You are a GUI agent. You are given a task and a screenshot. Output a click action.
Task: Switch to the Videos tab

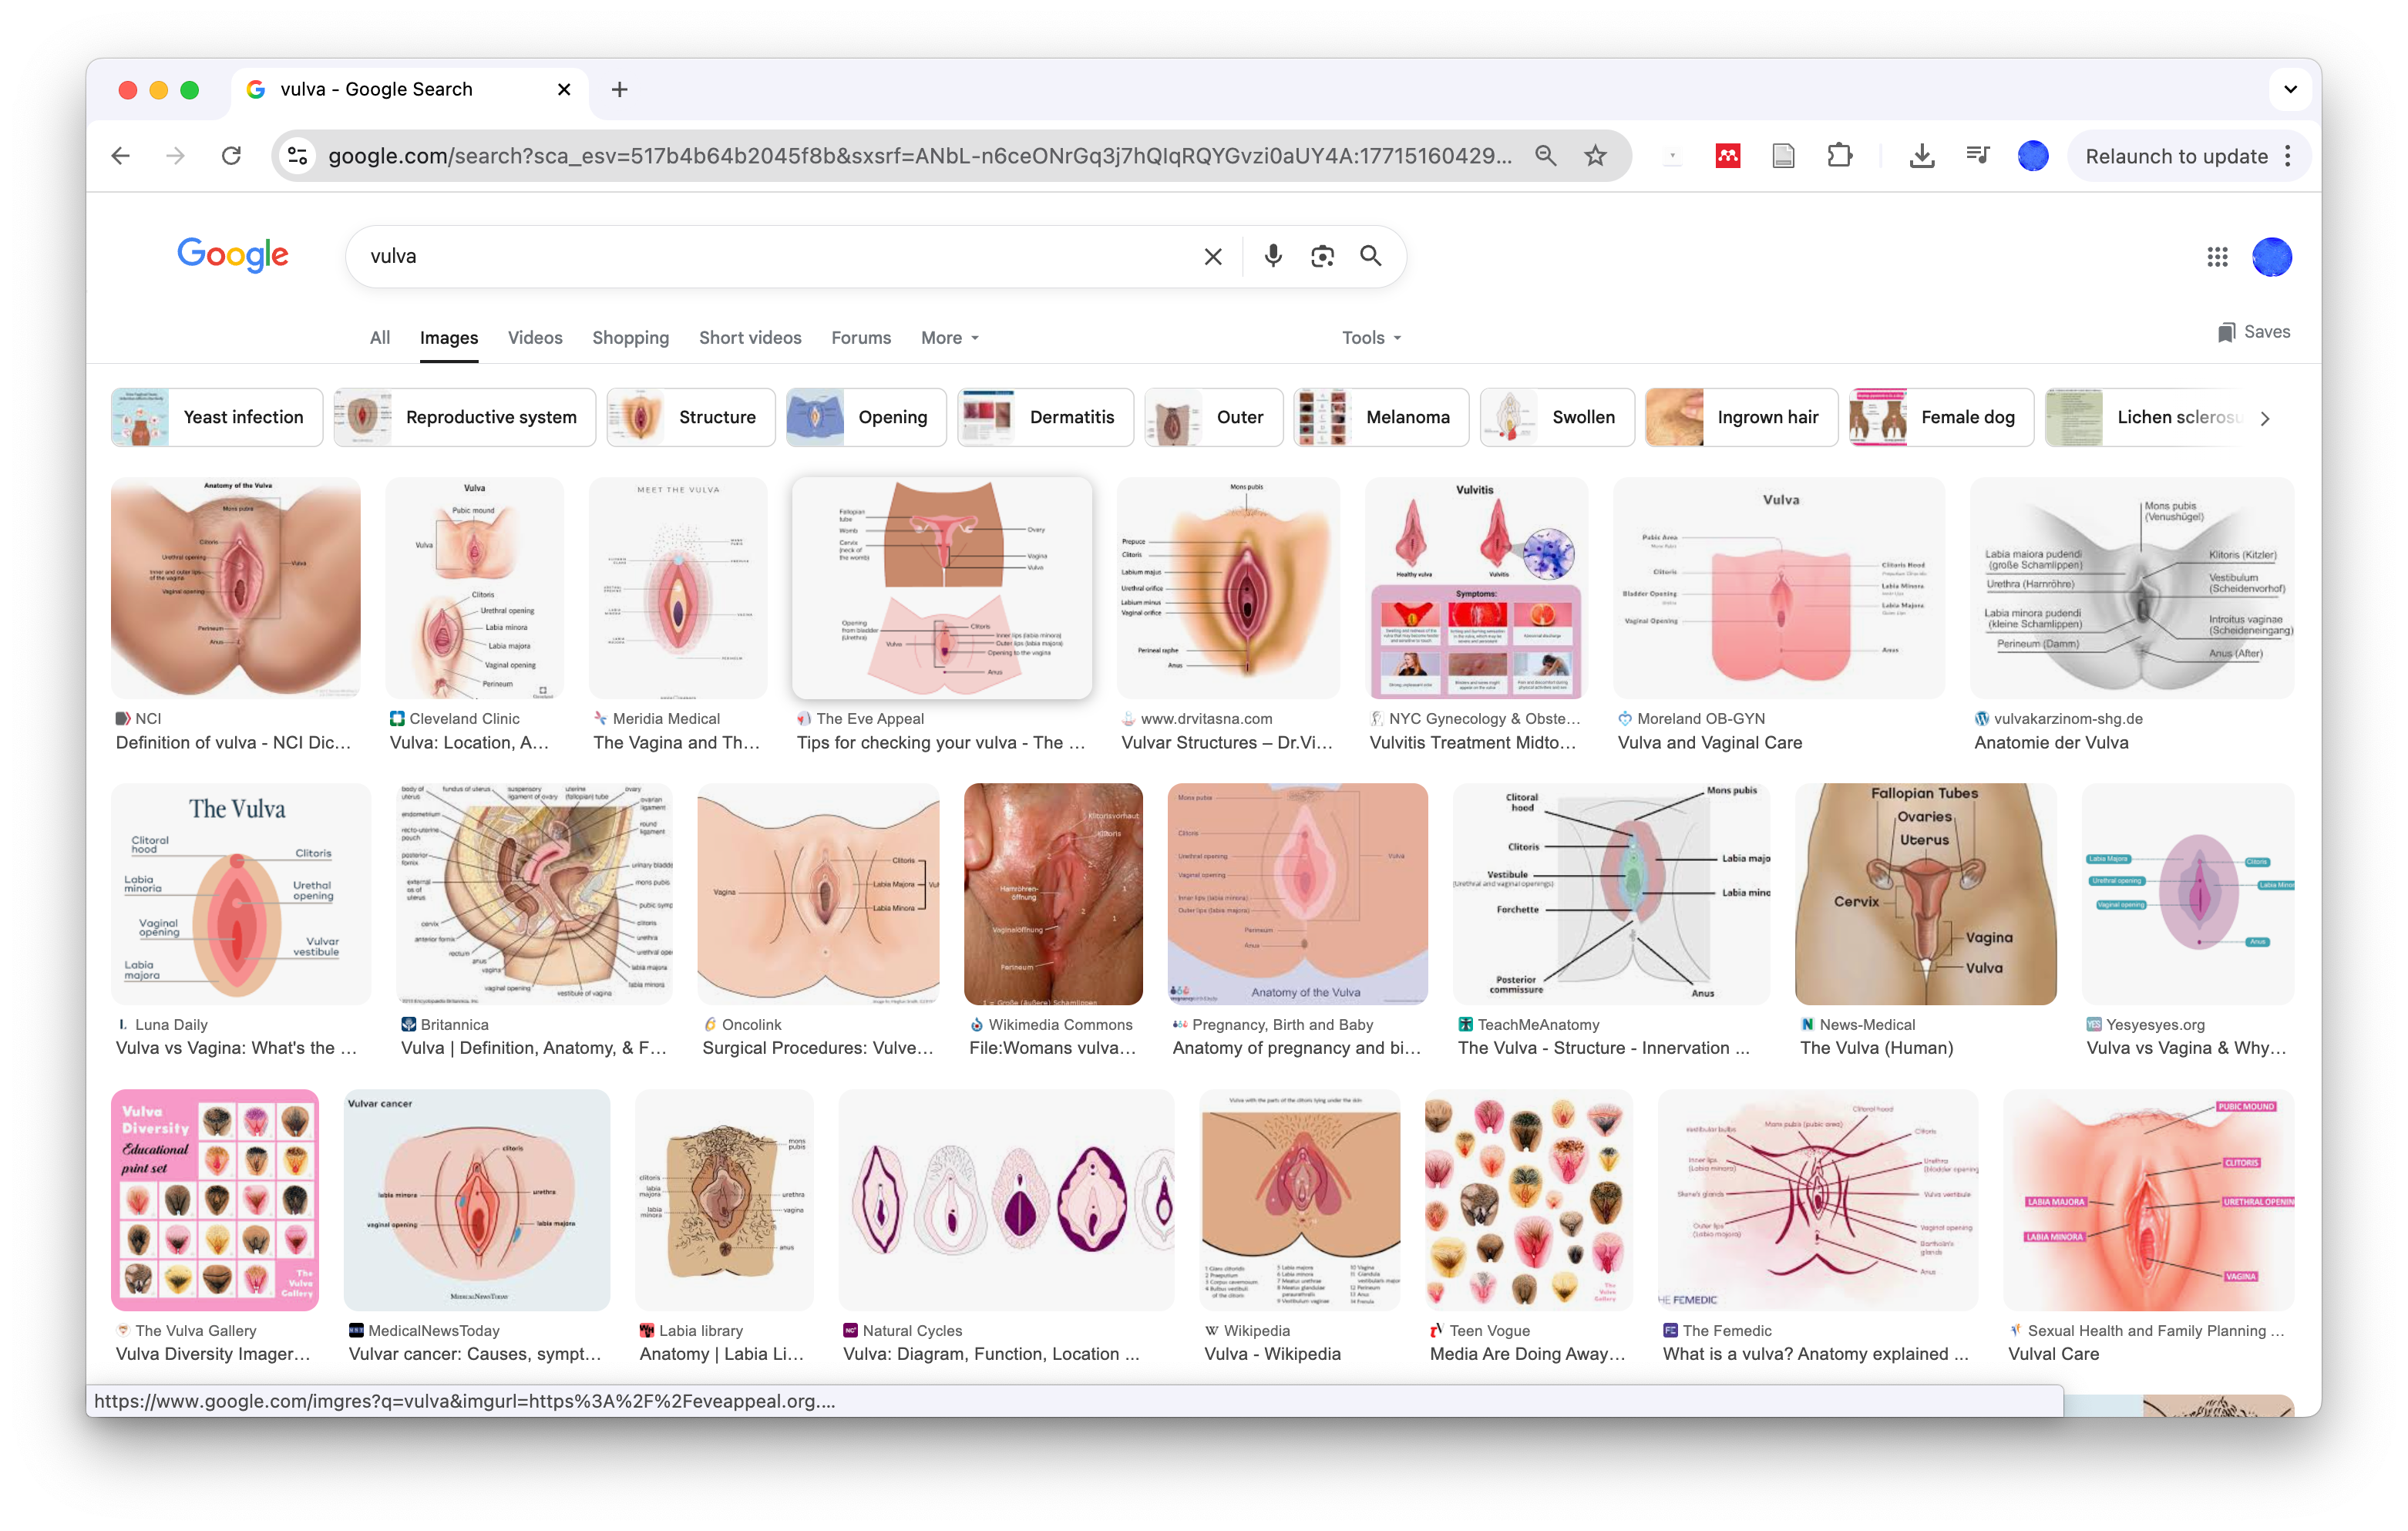[x=535, y=338]
